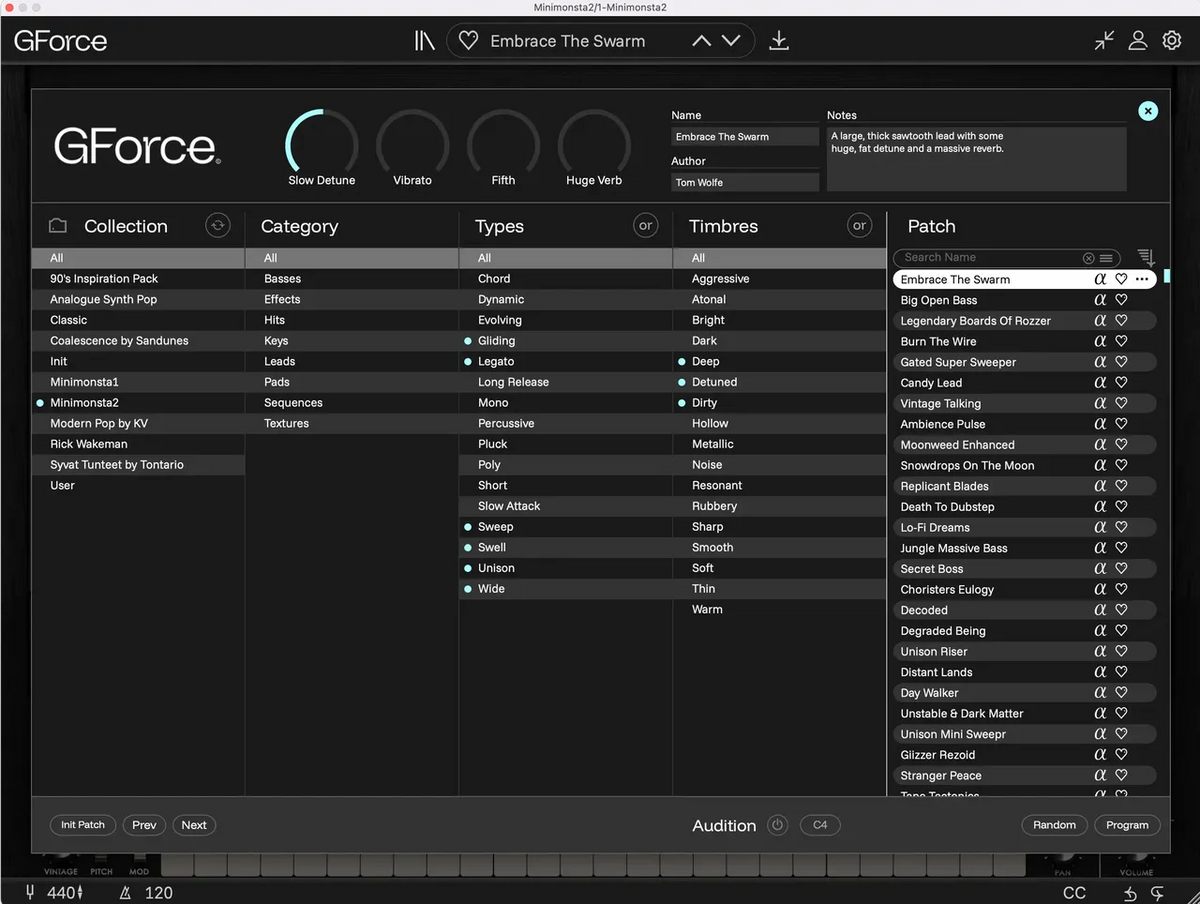Favorite the Candy Lead patch
1200x904 pixels.
click(x=1122, y=383)
